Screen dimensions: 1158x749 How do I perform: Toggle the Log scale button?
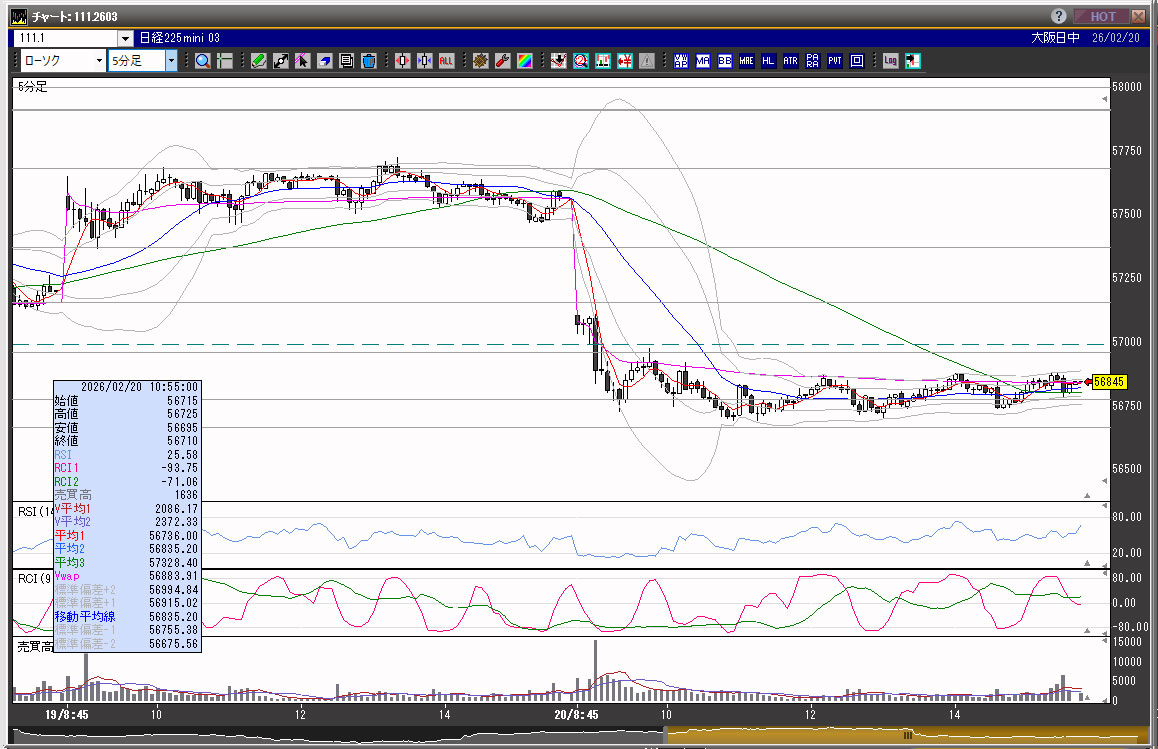click(x=890, y=61)
